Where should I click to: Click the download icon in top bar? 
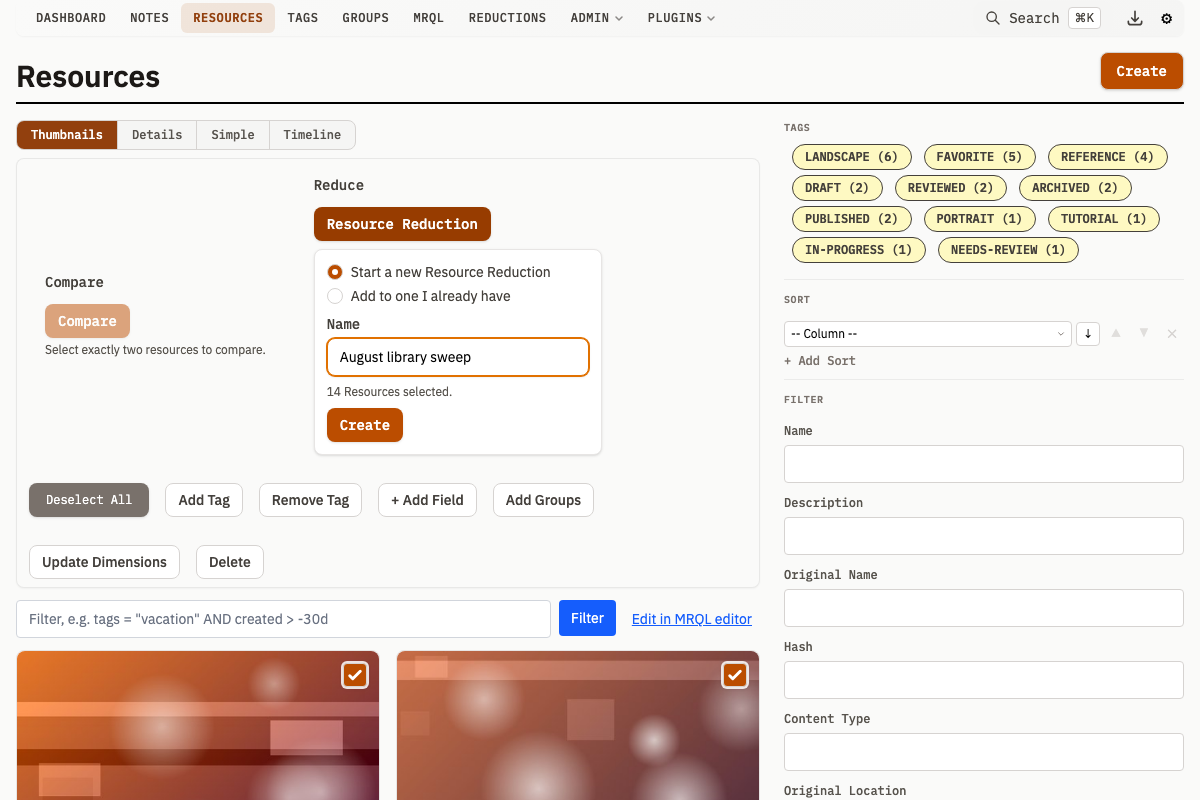point(1134,18)
